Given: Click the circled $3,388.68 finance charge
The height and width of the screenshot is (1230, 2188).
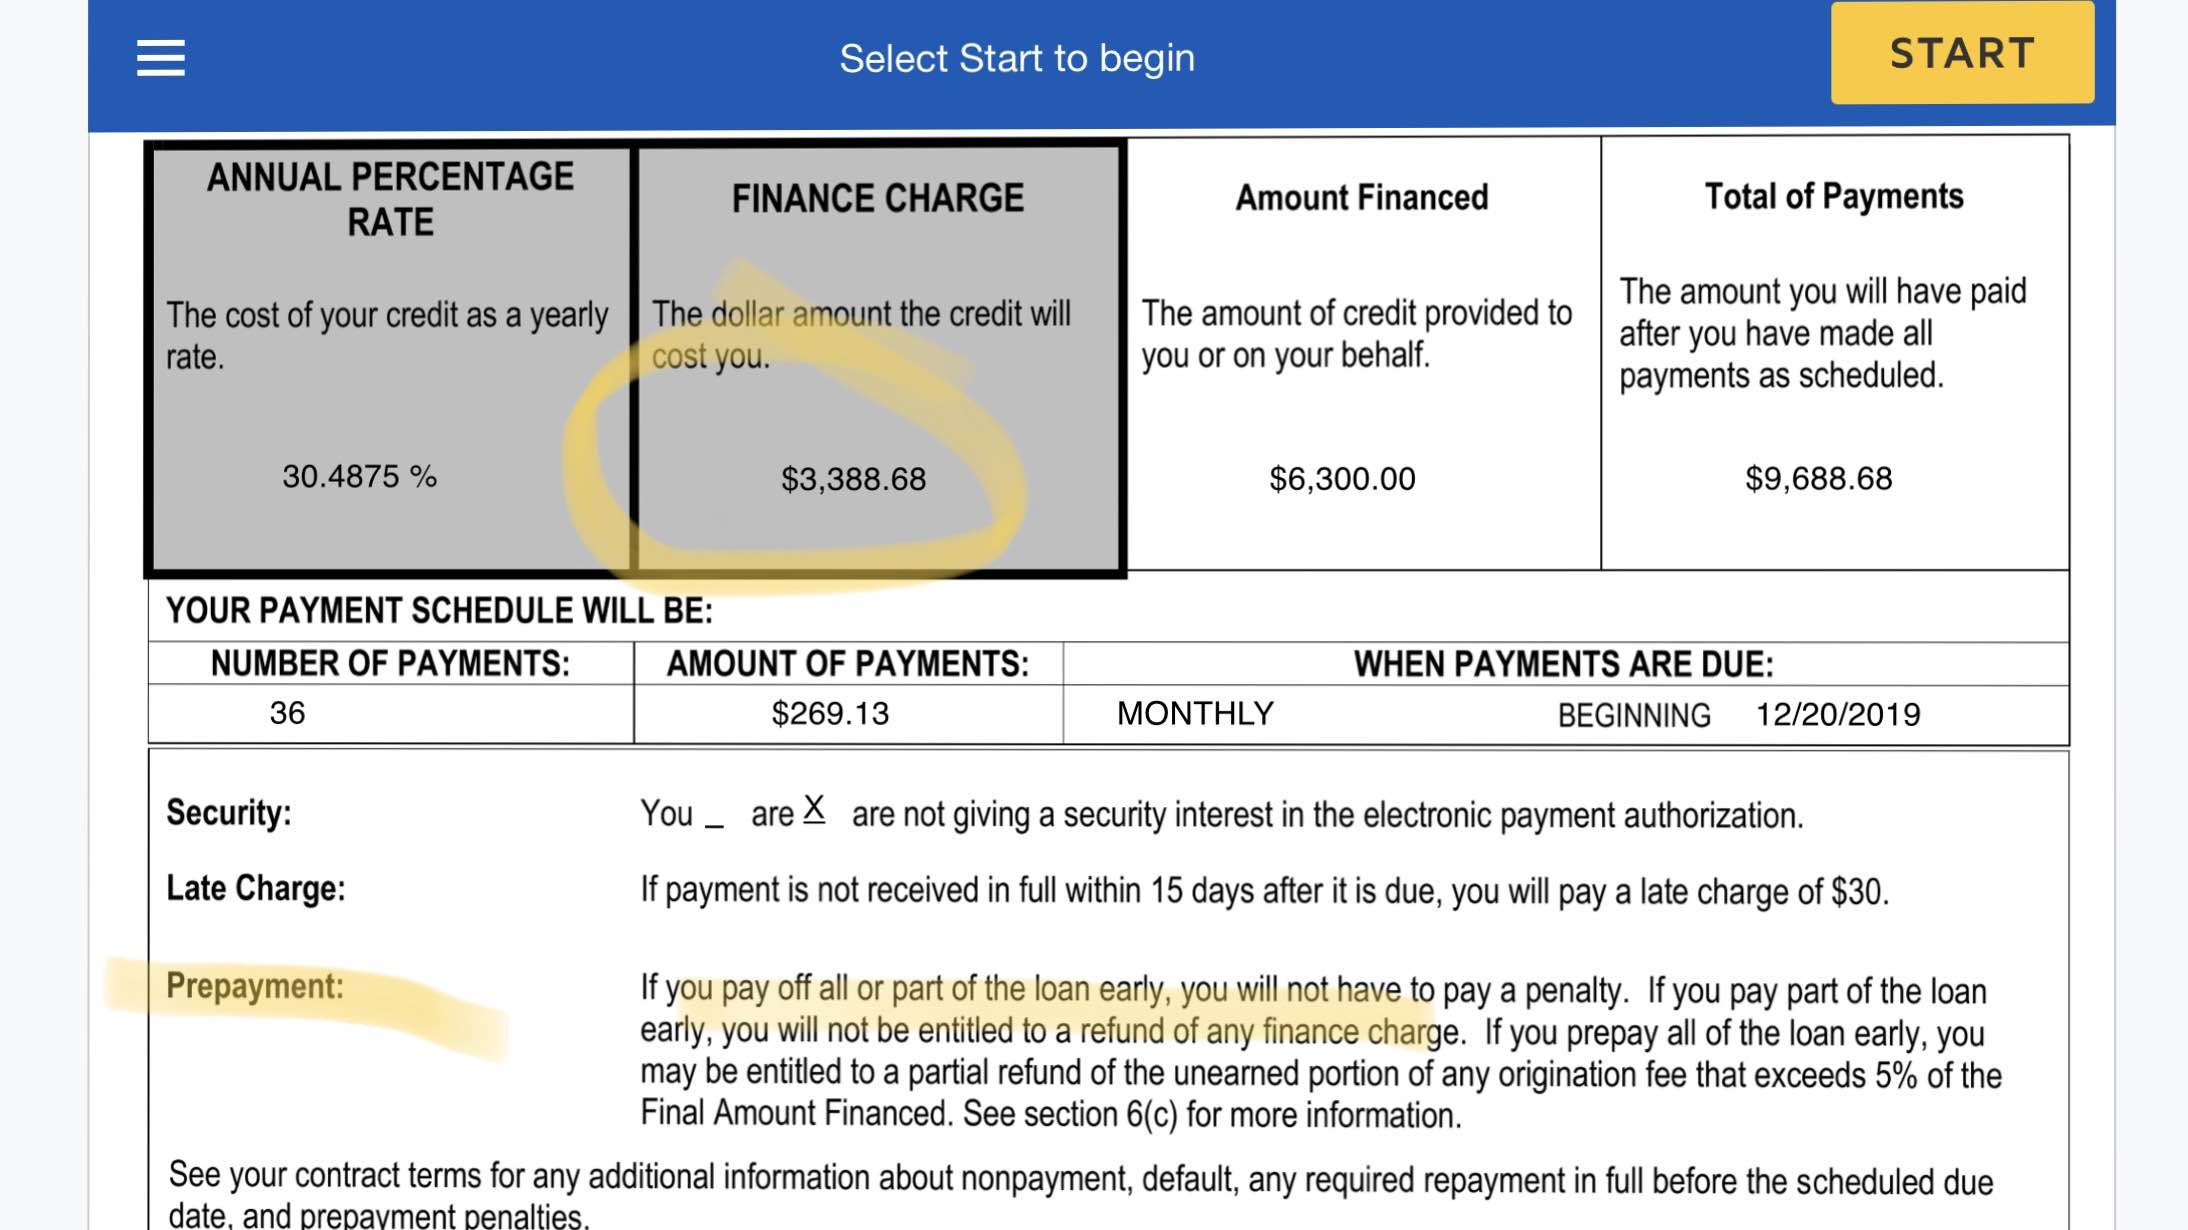Looking at the screenshot, I should point(853,479).
